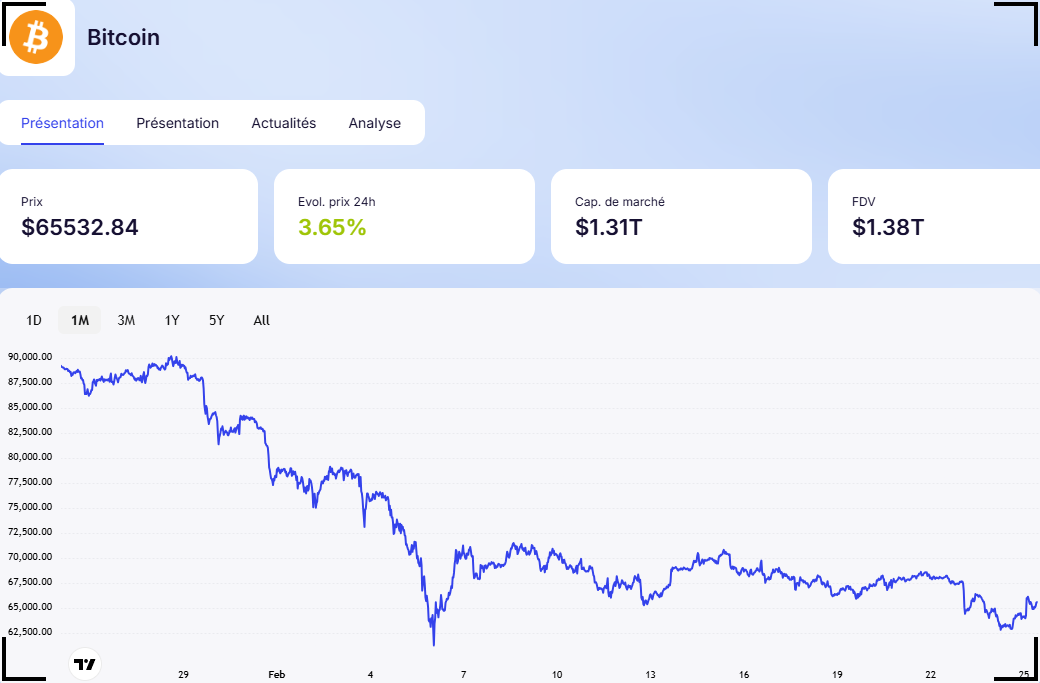Viewport: 1040px width, 683px height.
Task: Switch chart to 3M range
Action: pos(126,320)
